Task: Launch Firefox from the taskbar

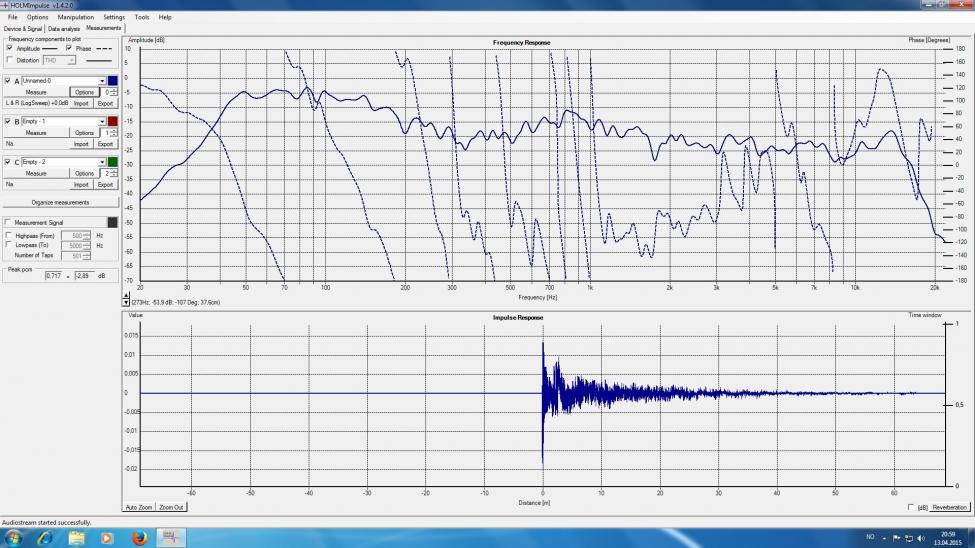Action: [139, 538]
